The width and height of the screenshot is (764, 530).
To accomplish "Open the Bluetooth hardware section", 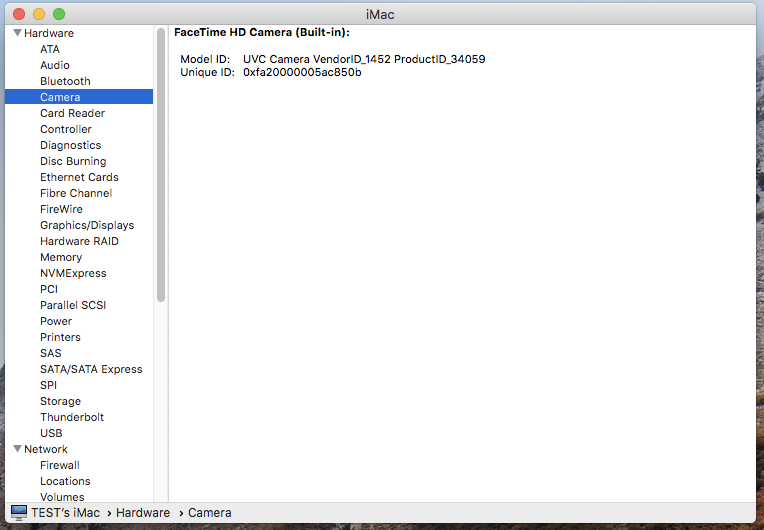I will [x=65, y=81].
